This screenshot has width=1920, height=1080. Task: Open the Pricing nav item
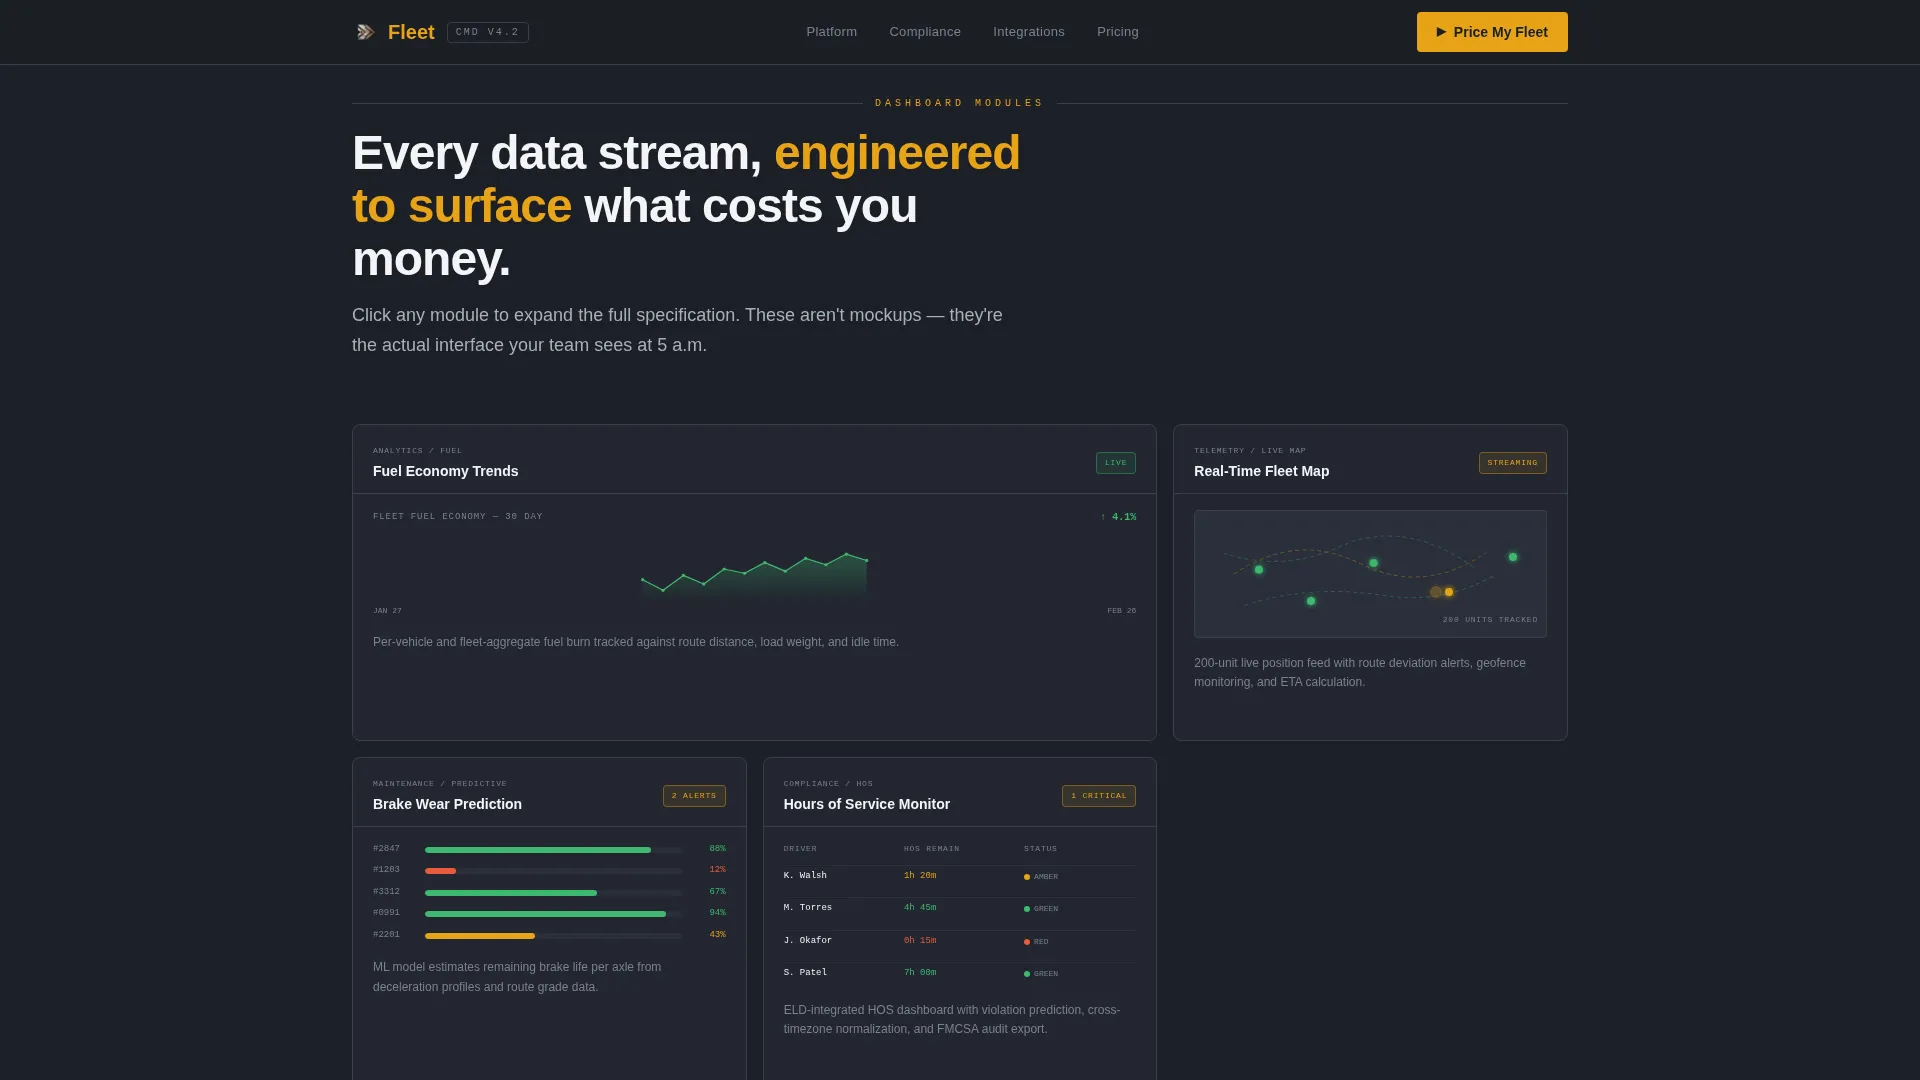click(1118, 32)
